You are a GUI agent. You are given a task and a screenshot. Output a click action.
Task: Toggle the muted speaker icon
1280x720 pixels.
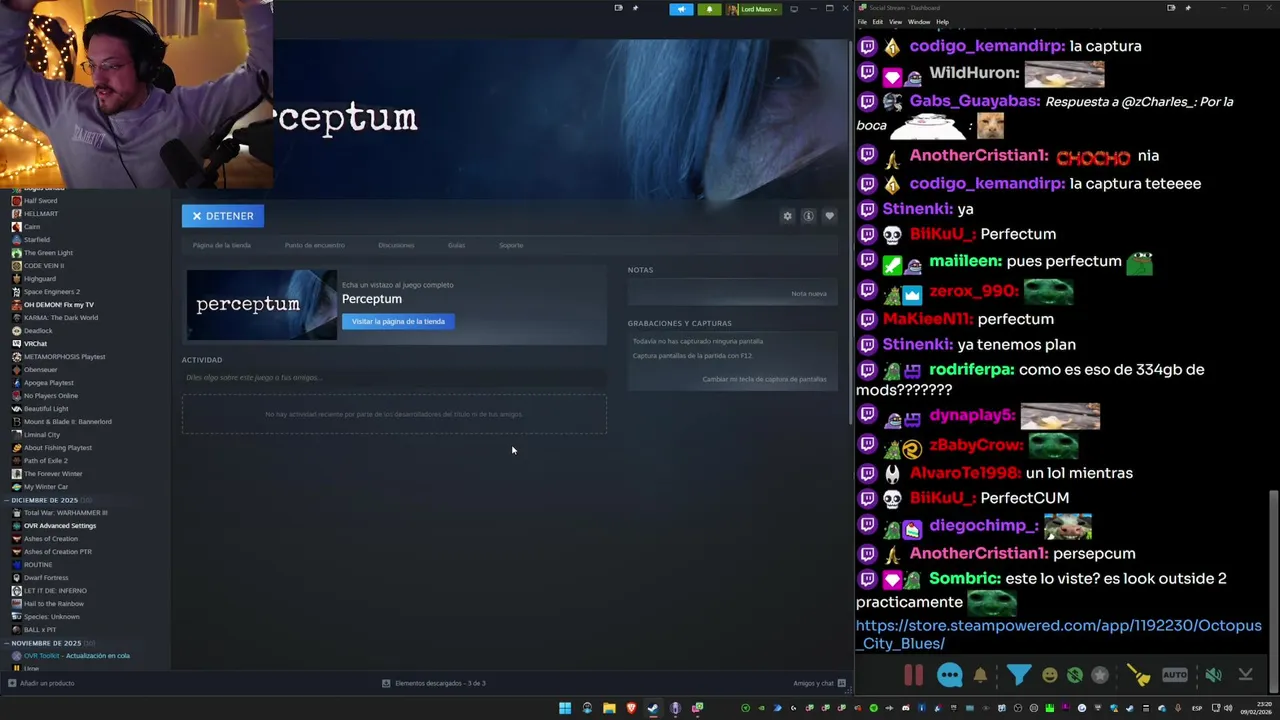(x=1213, y=675)
